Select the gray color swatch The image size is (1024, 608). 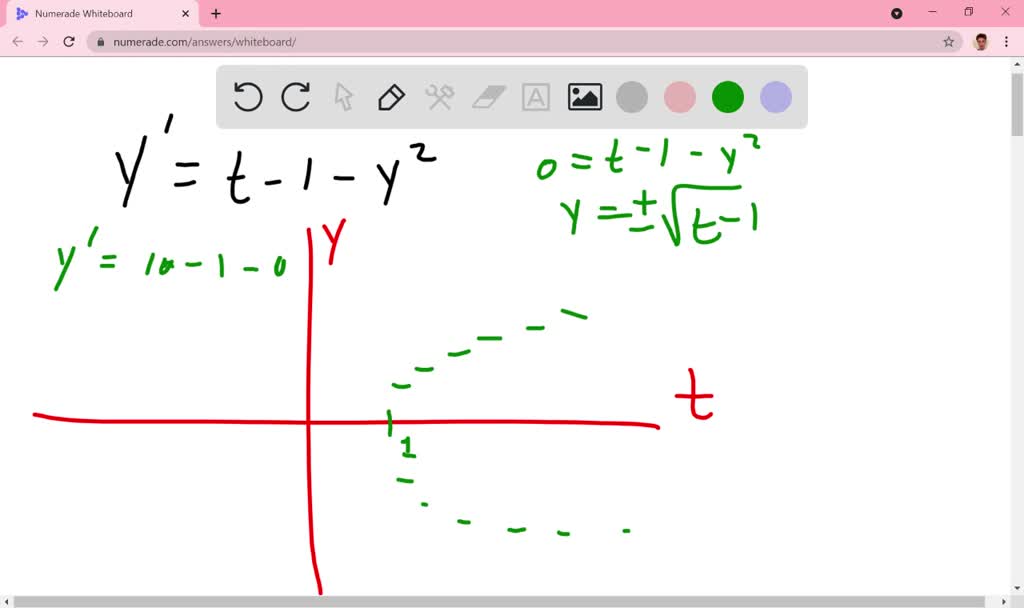coord(632,97)
